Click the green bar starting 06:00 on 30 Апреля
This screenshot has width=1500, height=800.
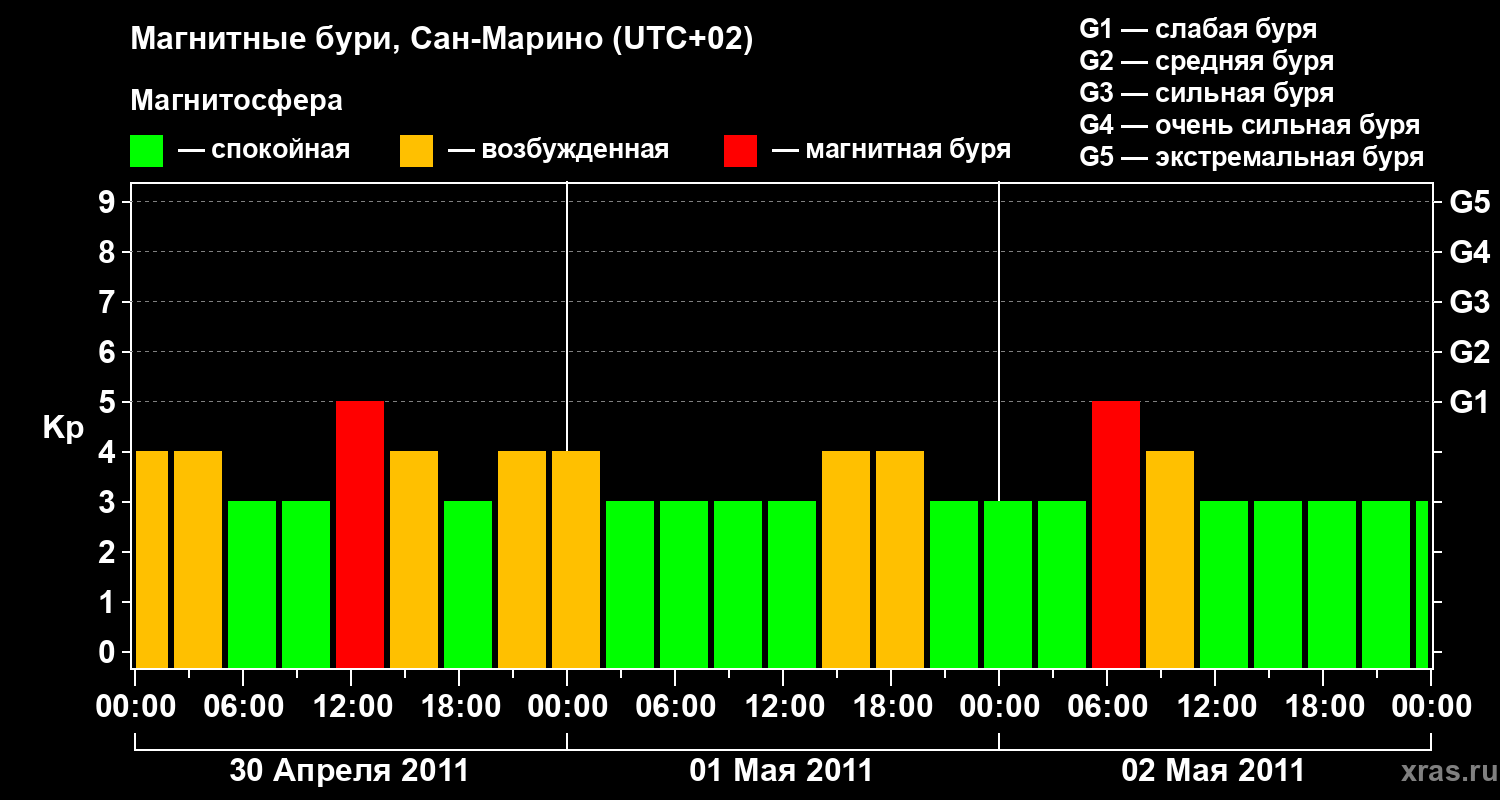pyautogui.click(x=252, y=585)
